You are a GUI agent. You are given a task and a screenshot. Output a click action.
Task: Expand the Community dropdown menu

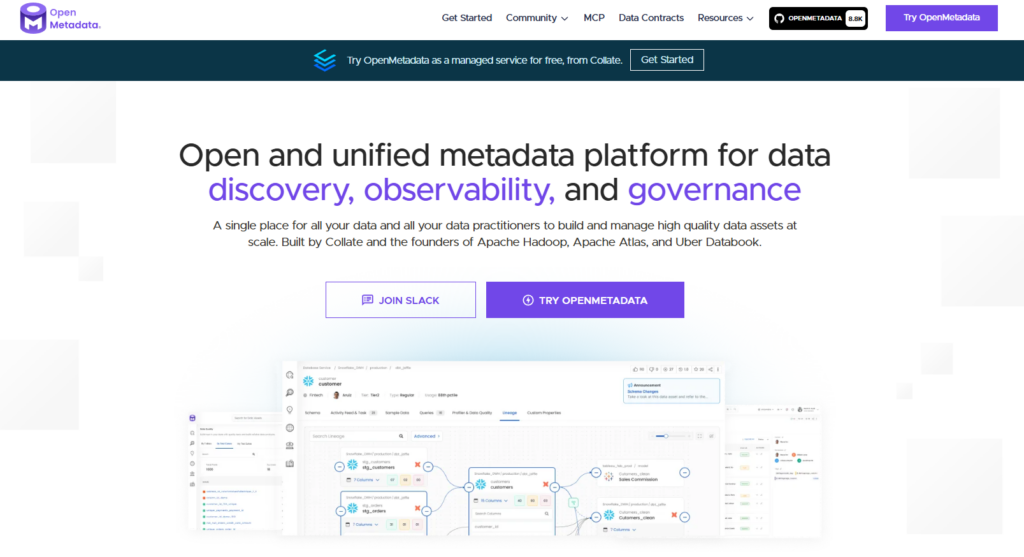[537, 18]
